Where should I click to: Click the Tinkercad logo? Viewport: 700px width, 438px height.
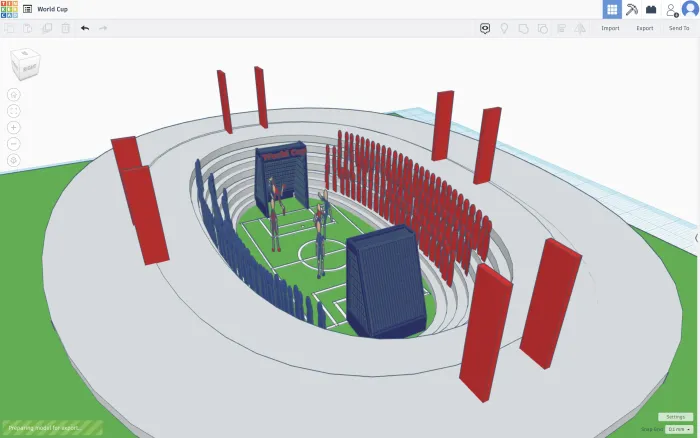tap(9, 9)
